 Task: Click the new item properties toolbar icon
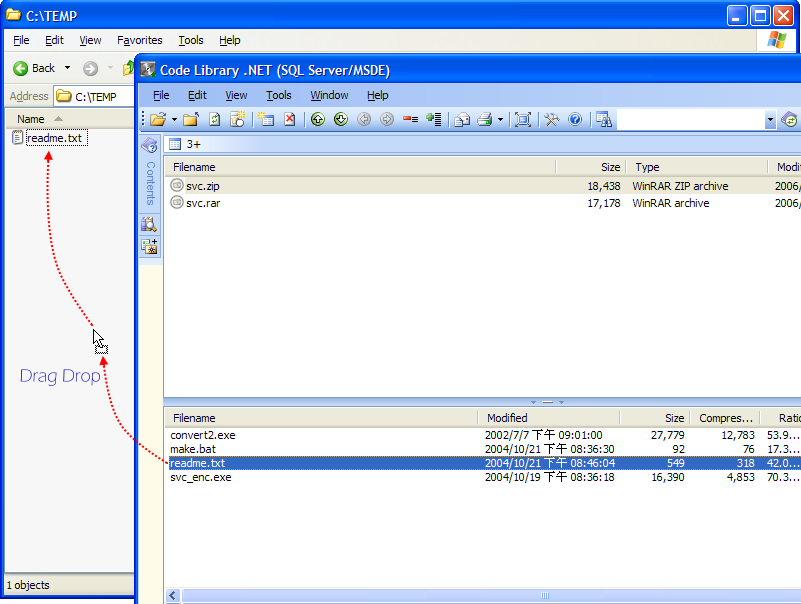[238, 120]
